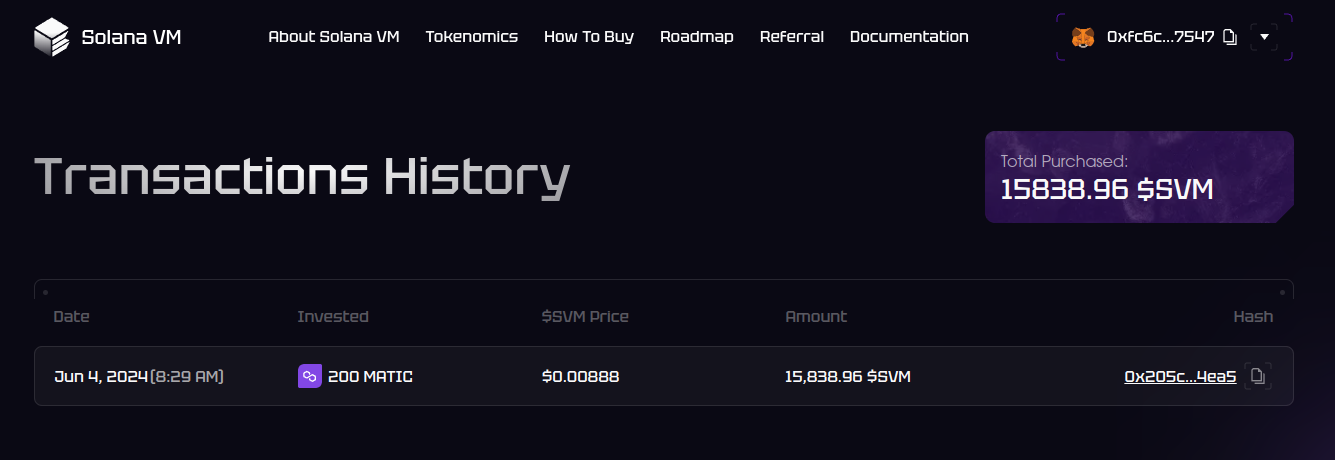The image size is (1335, 460).
Task: Click the Solana VM brand name
Action: (x=131, y=38)
